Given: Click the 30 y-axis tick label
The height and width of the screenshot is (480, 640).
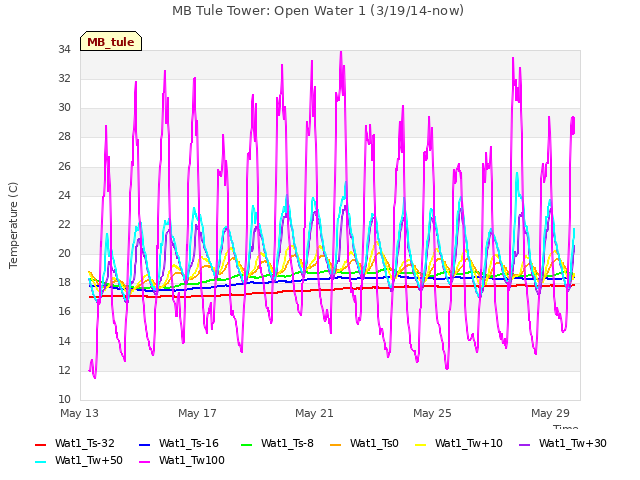Looking at the screenshot, I should click(x=64, y=108).
